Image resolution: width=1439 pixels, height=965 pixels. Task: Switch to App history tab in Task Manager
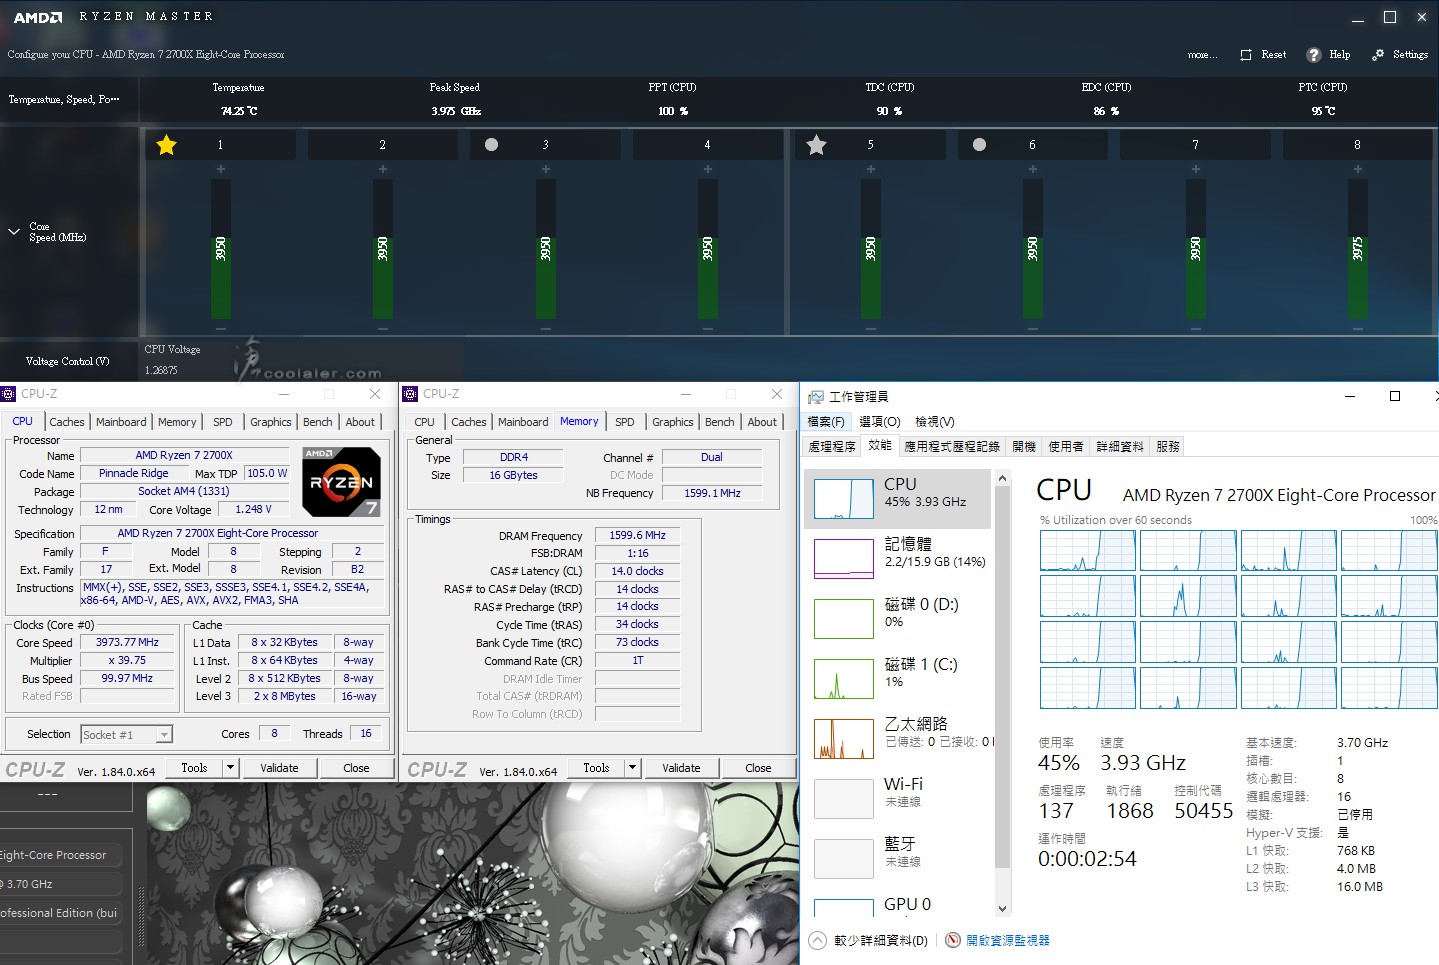[952, 446]
